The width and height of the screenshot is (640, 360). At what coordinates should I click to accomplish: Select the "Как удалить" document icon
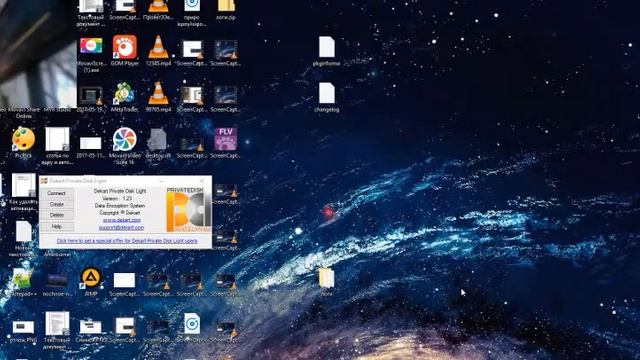(23, 191)
